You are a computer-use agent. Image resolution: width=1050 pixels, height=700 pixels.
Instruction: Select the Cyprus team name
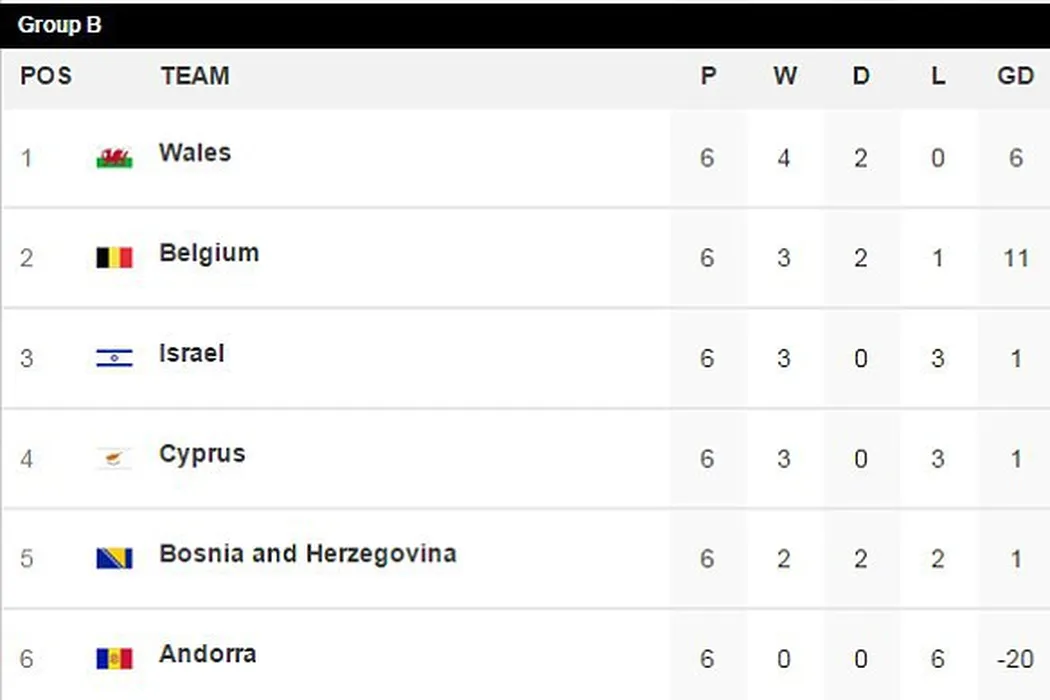[x=201, y=453]
